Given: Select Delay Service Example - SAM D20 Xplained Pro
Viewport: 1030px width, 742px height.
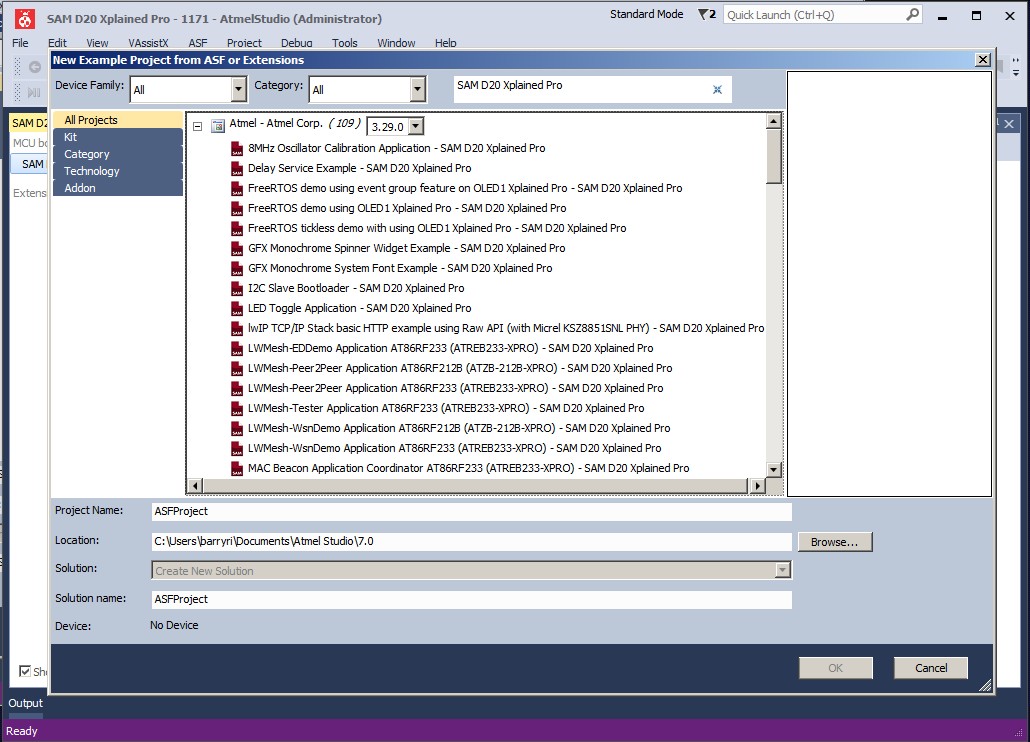Looking at the screenshot, I should [359, 168].
